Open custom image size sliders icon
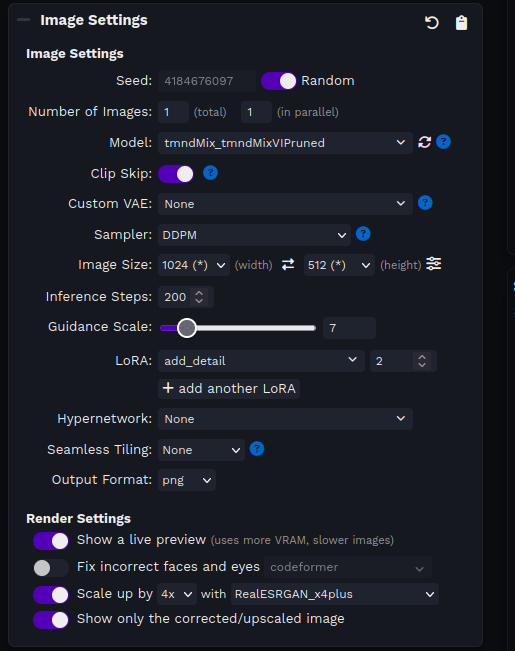Screen dimensions: 515x651 tap(434, 264)
